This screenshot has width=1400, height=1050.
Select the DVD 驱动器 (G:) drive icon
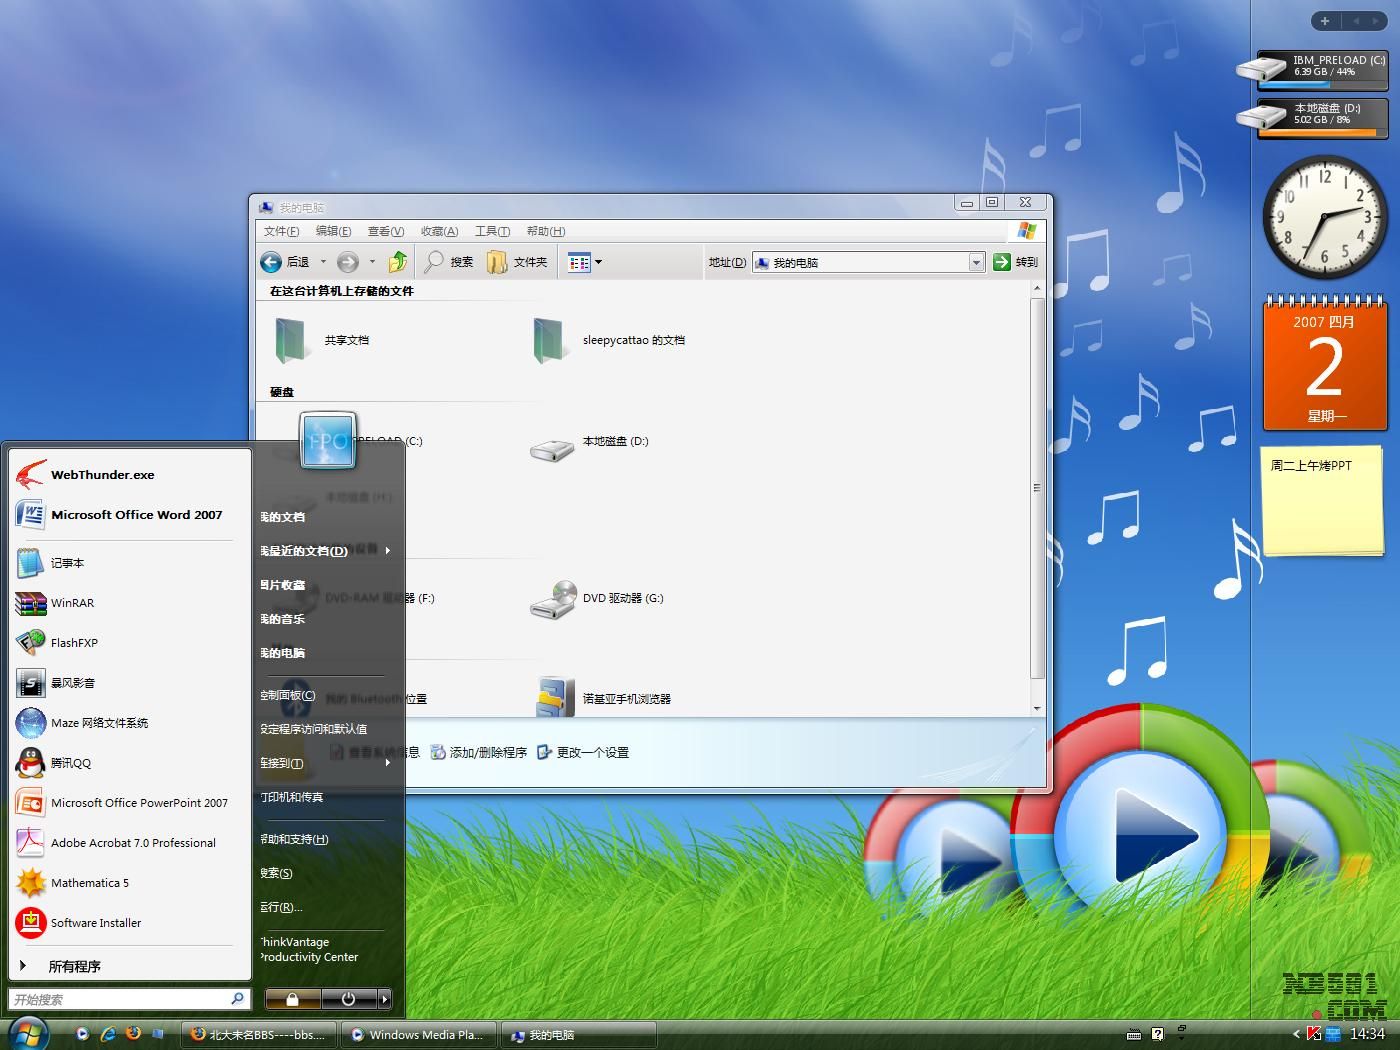coord(553,599)
